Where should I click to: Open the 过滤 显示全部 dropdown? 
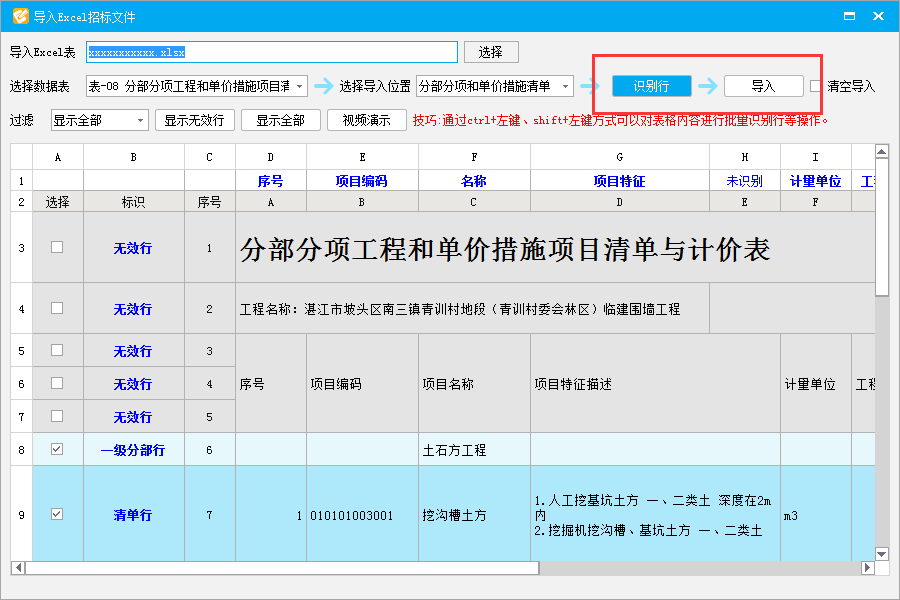(99, 120)
